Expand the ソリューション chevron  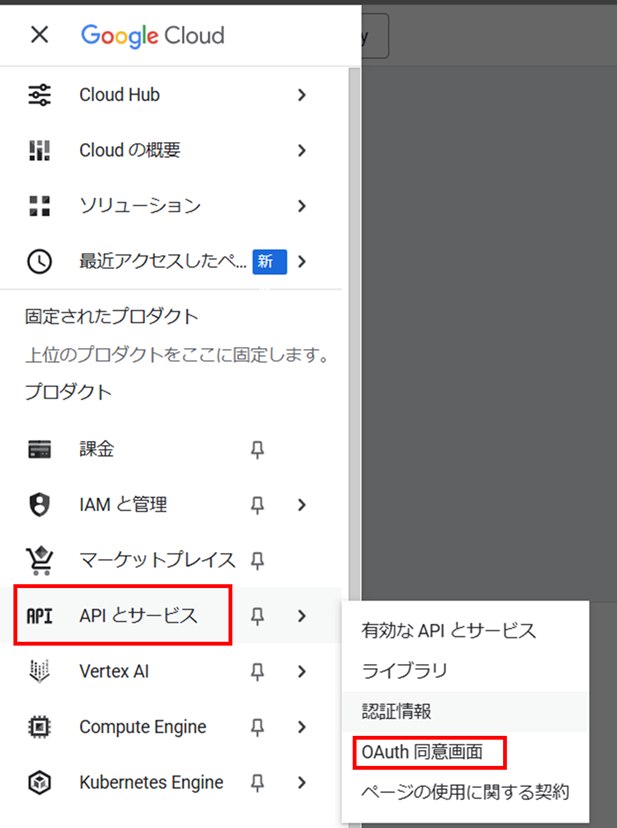(x=302, y=206)
